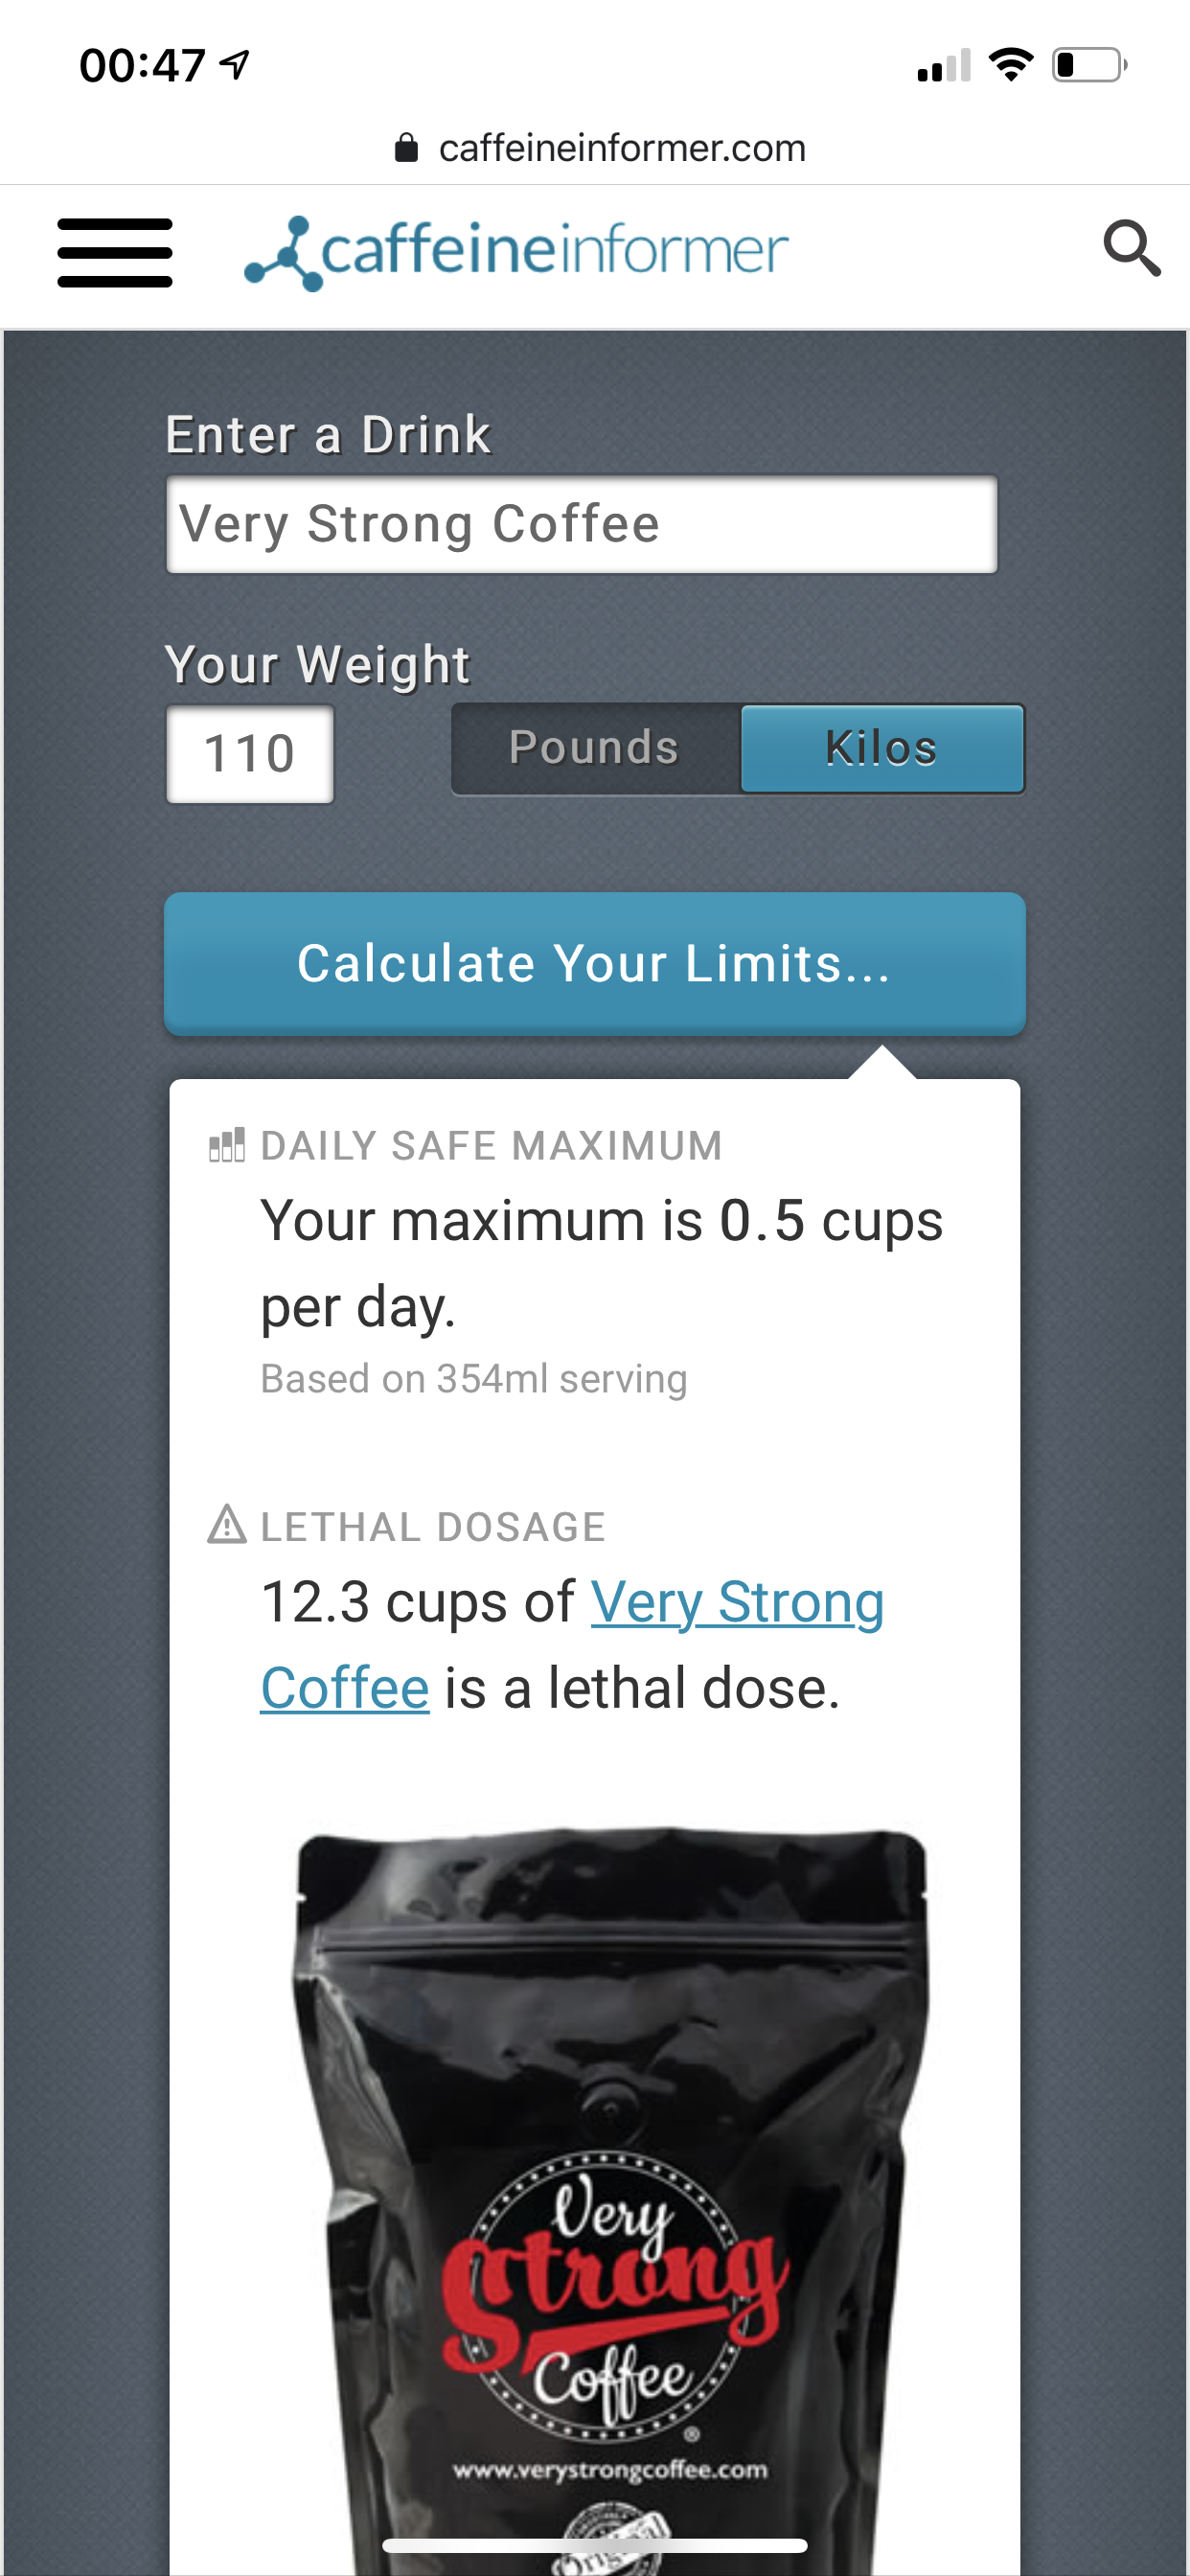This screenshot has width=1190, height=2576.
Task: Click the caffeineinformer logo
Action: [517, 251]
